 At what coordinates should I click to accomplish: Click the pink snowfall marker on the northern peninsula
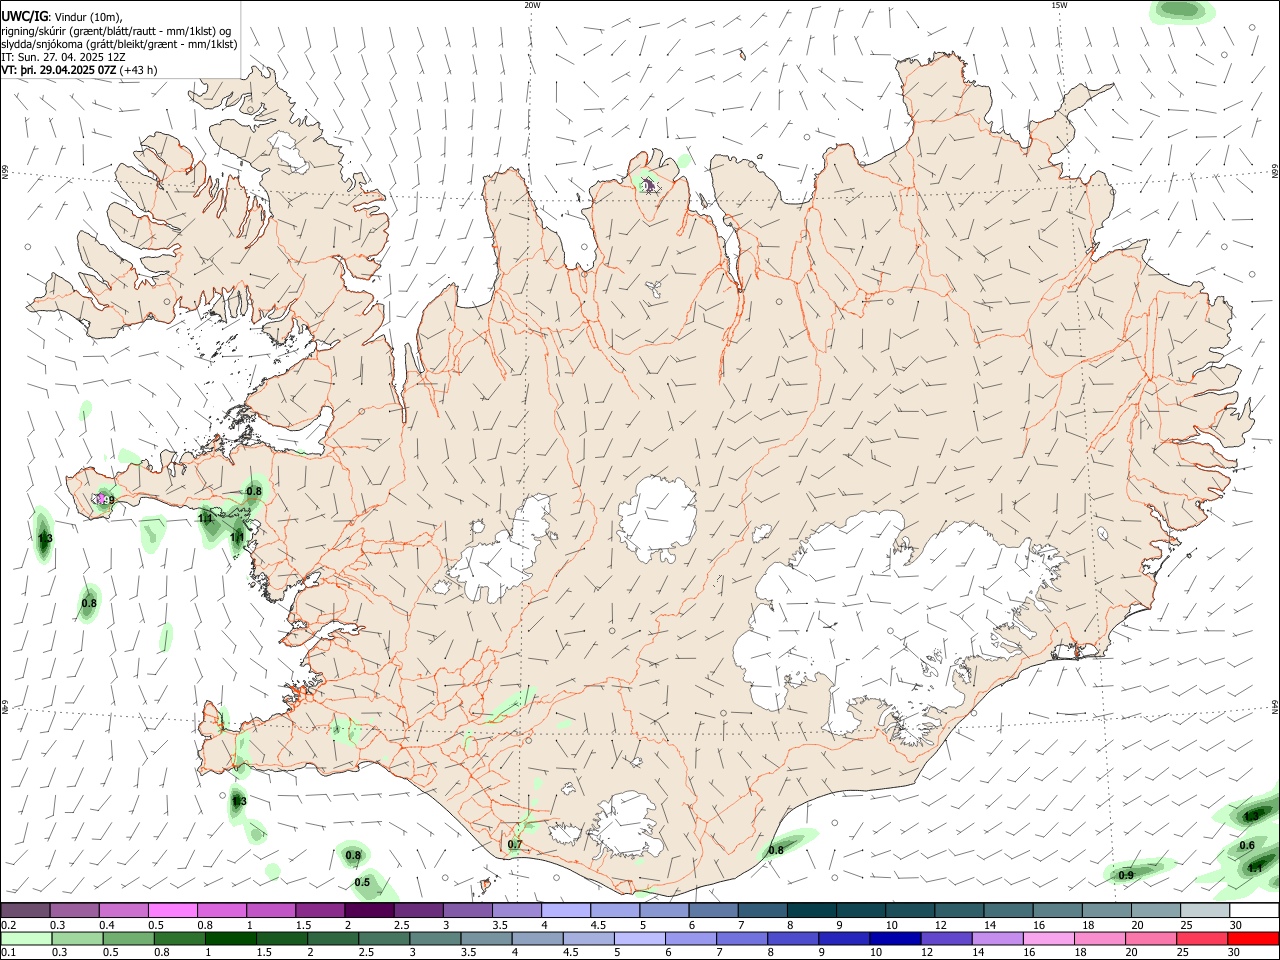tap(648, 185)
